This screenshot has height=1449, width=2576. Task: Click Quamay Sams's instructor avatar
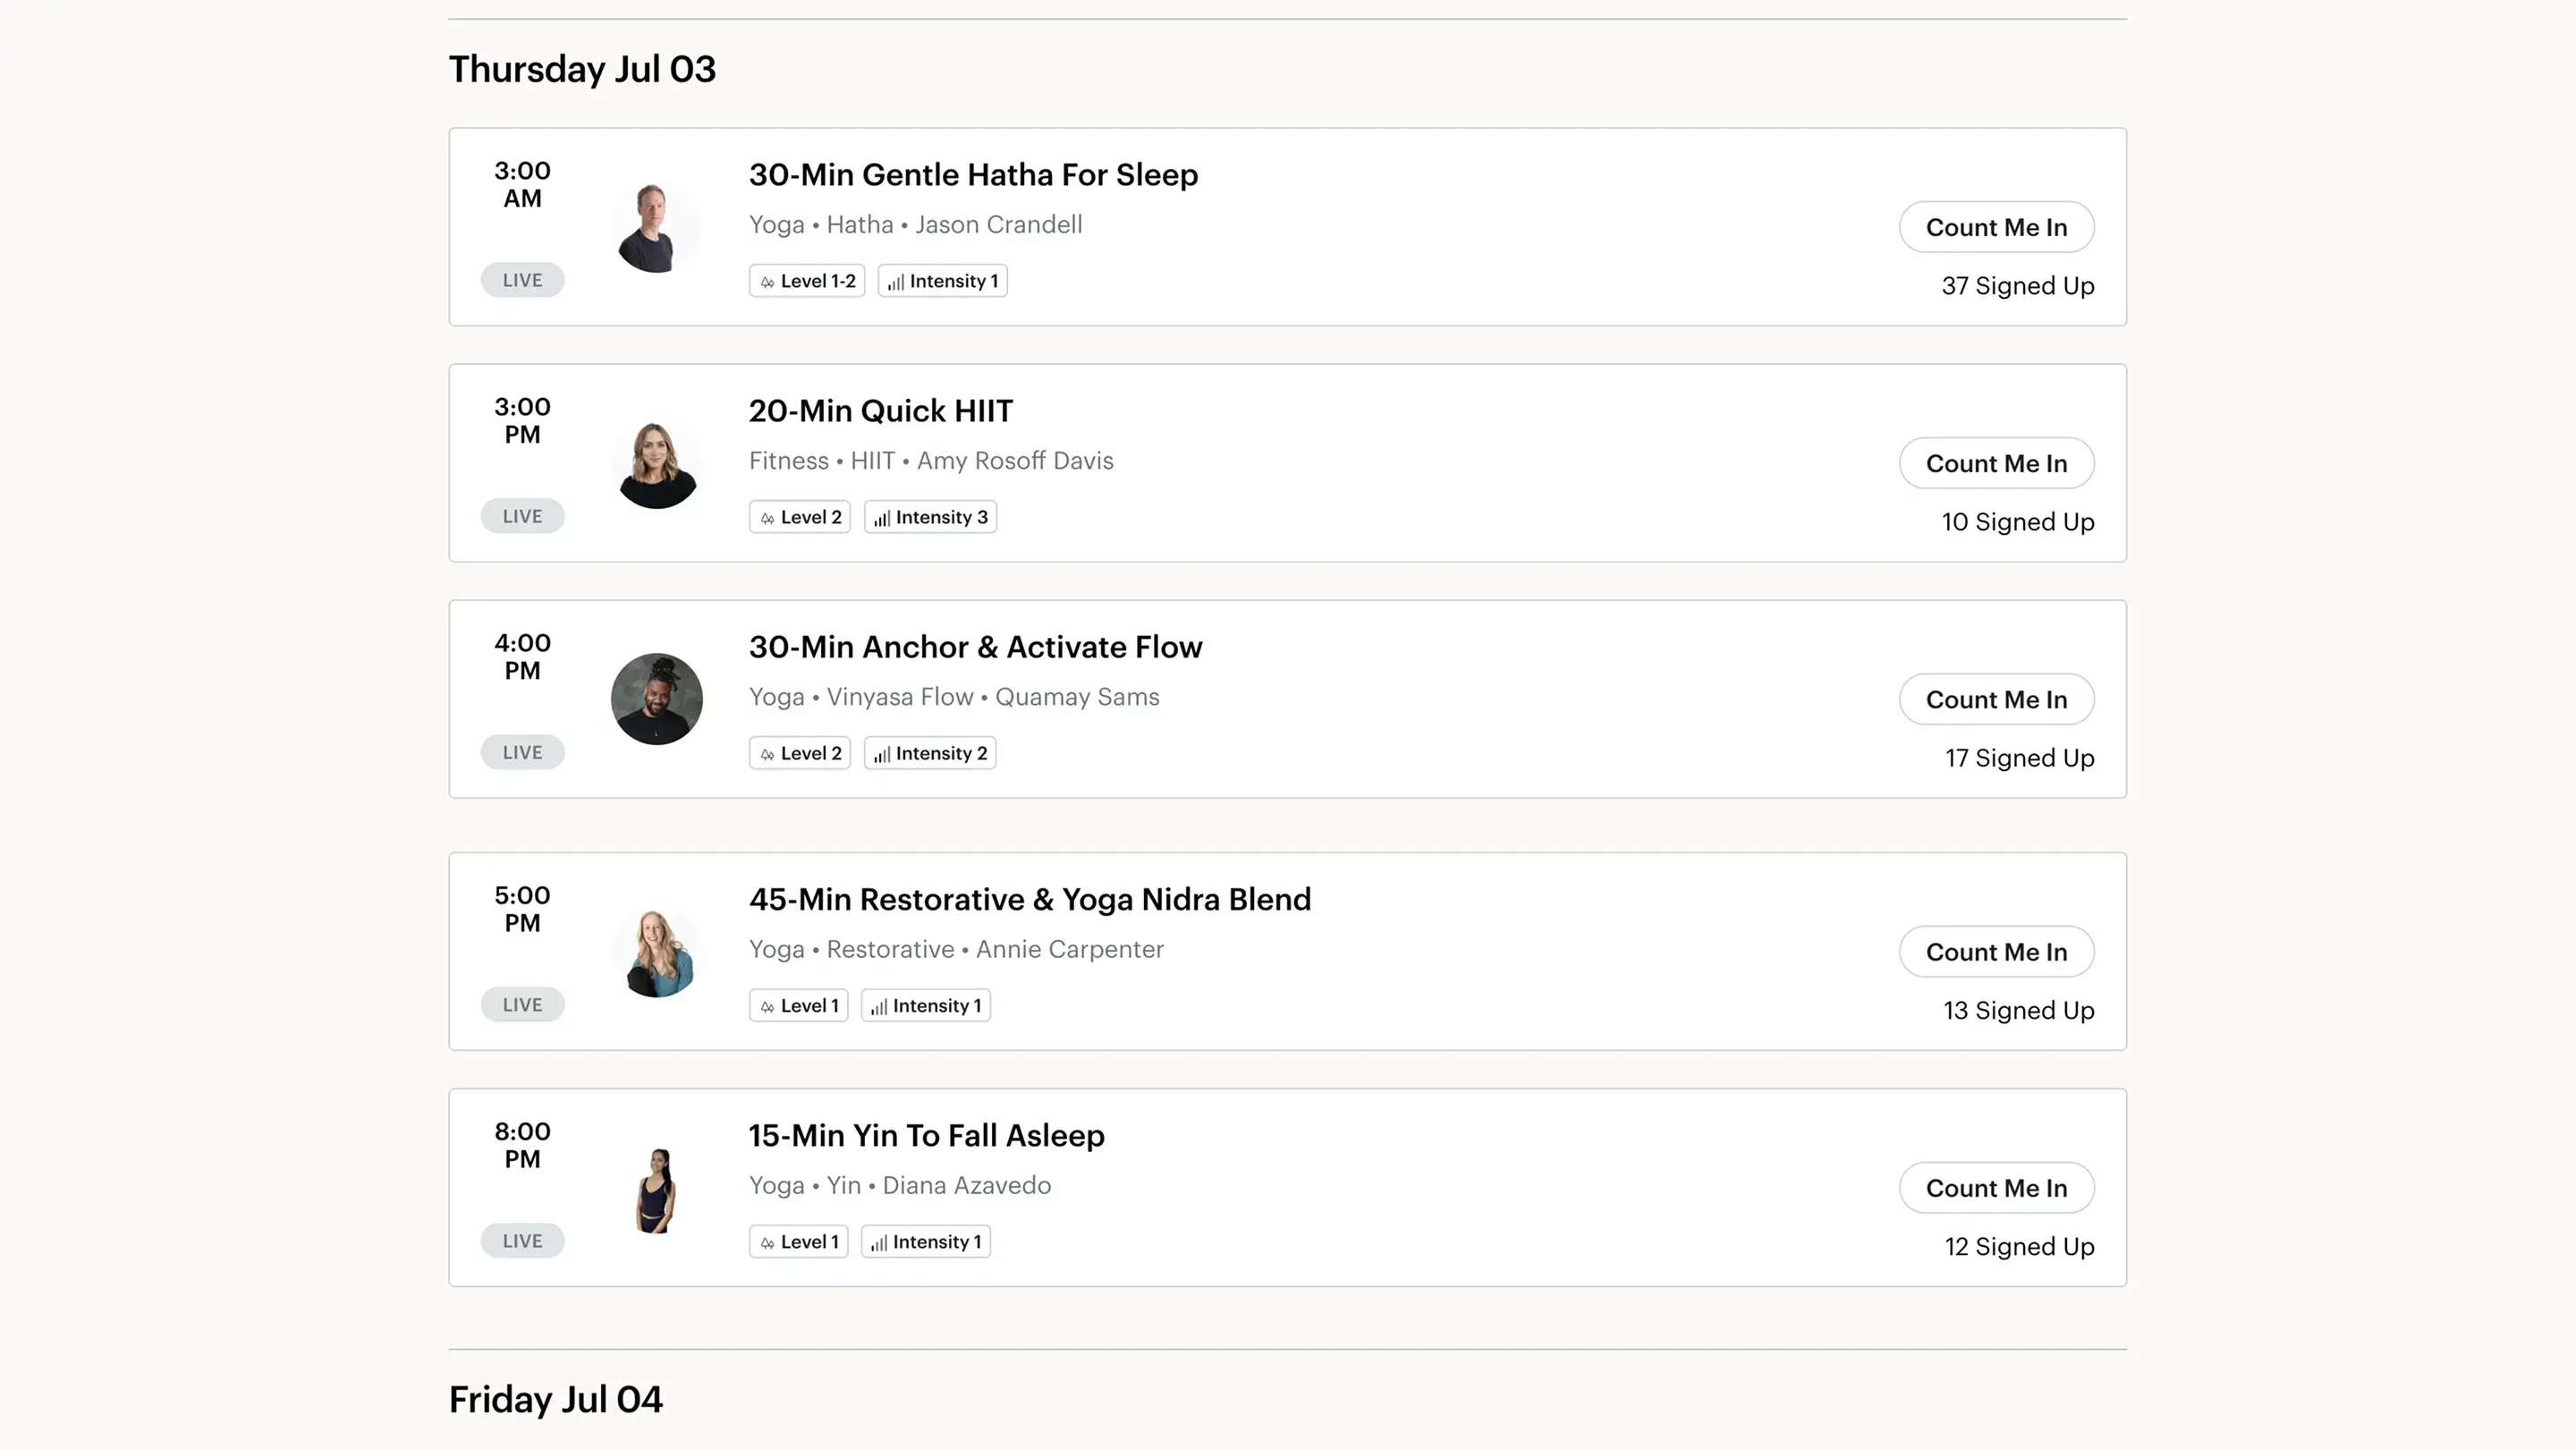pos(656,699)
